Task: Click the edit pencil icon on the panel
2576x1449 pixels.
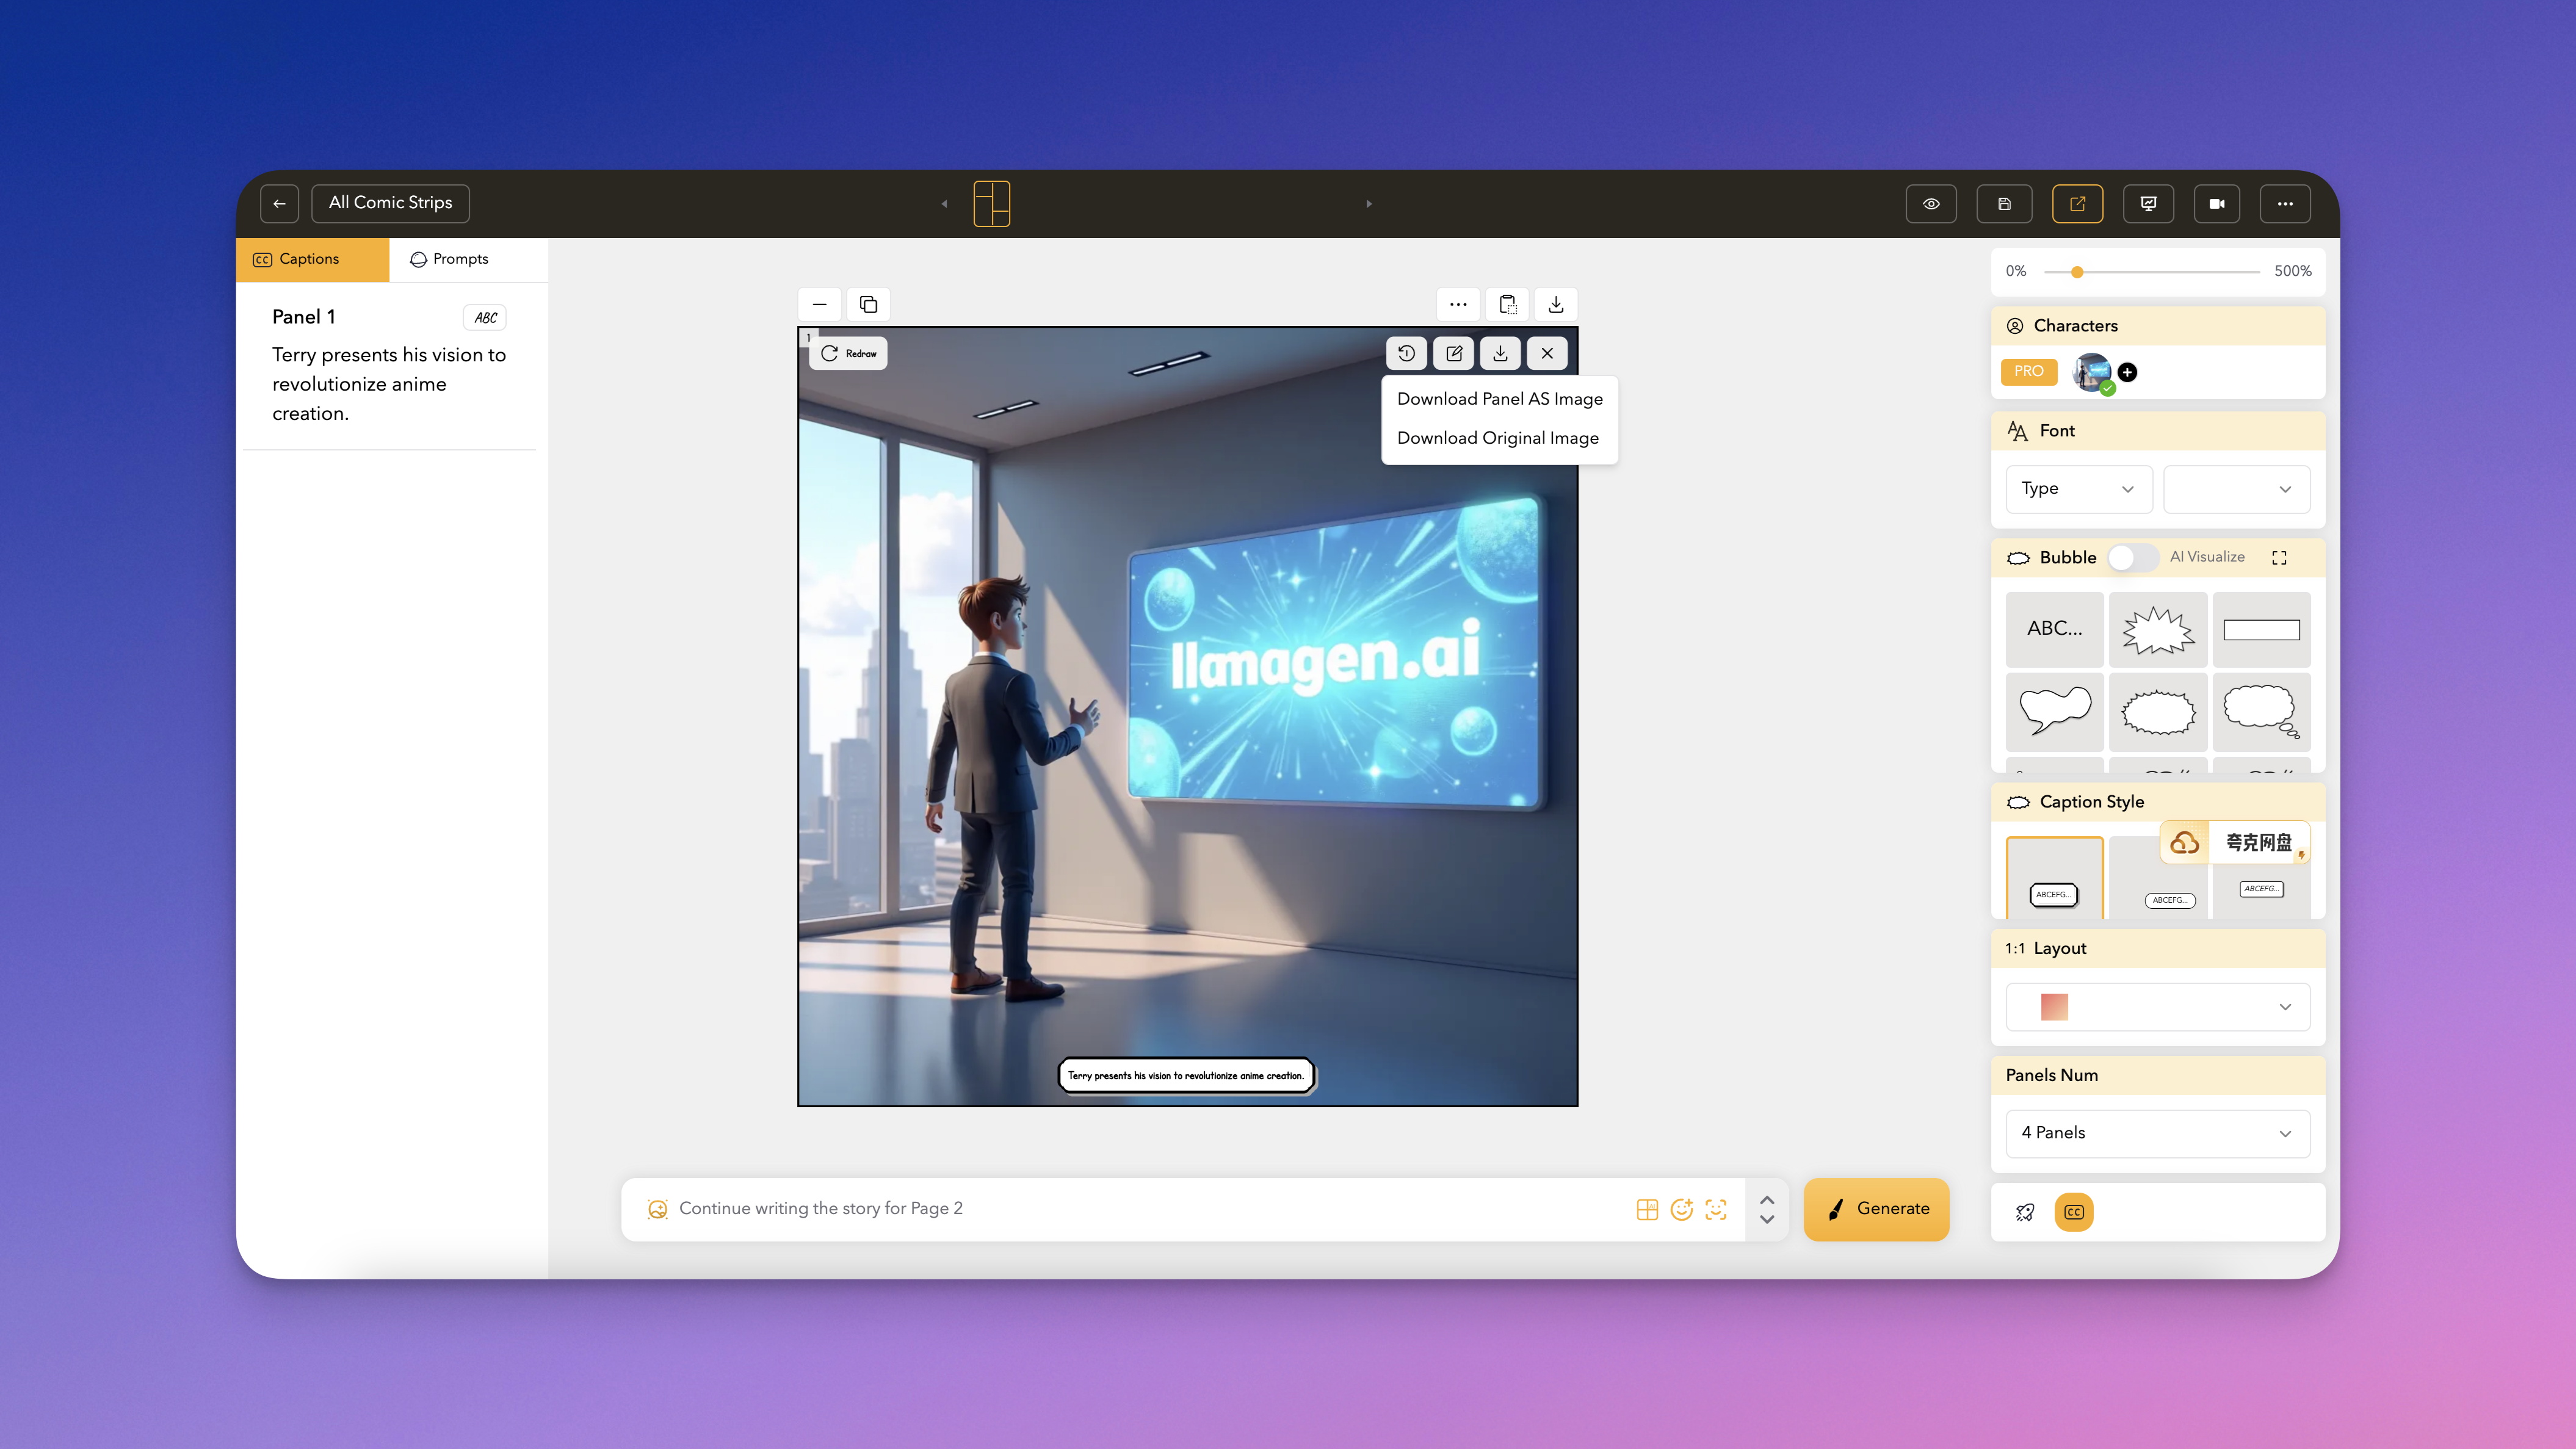Action: 1453,353
